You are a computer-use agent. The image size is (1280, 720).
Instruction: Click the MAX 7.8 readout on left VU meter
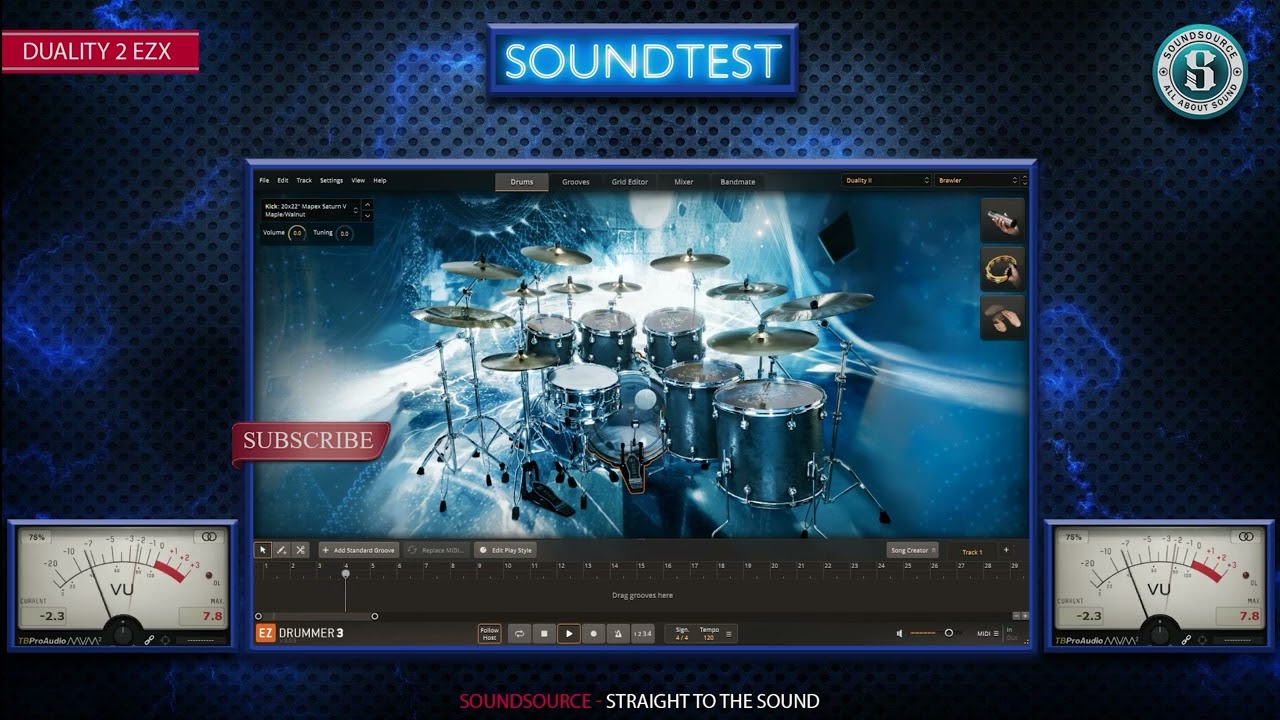click(x=203, y=616)
